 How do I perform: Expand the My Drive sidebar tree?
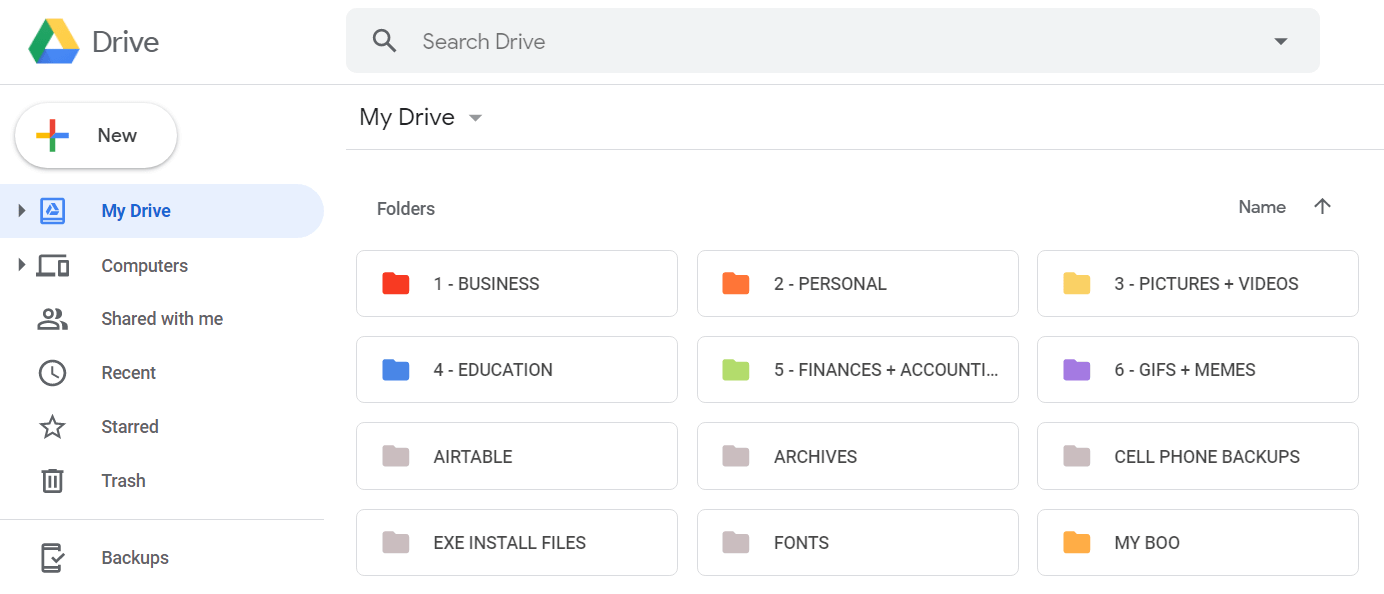click(x=22, y=210)
